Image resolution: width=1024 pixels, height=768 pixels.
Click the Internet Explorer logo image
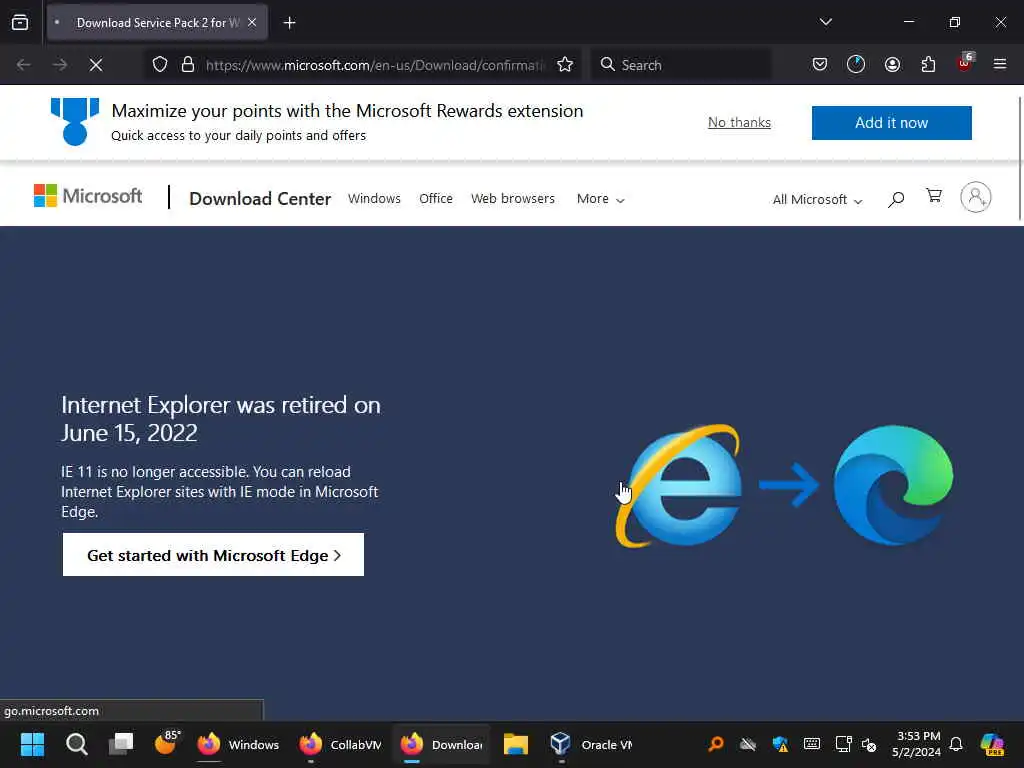click(x=678, y=486)
